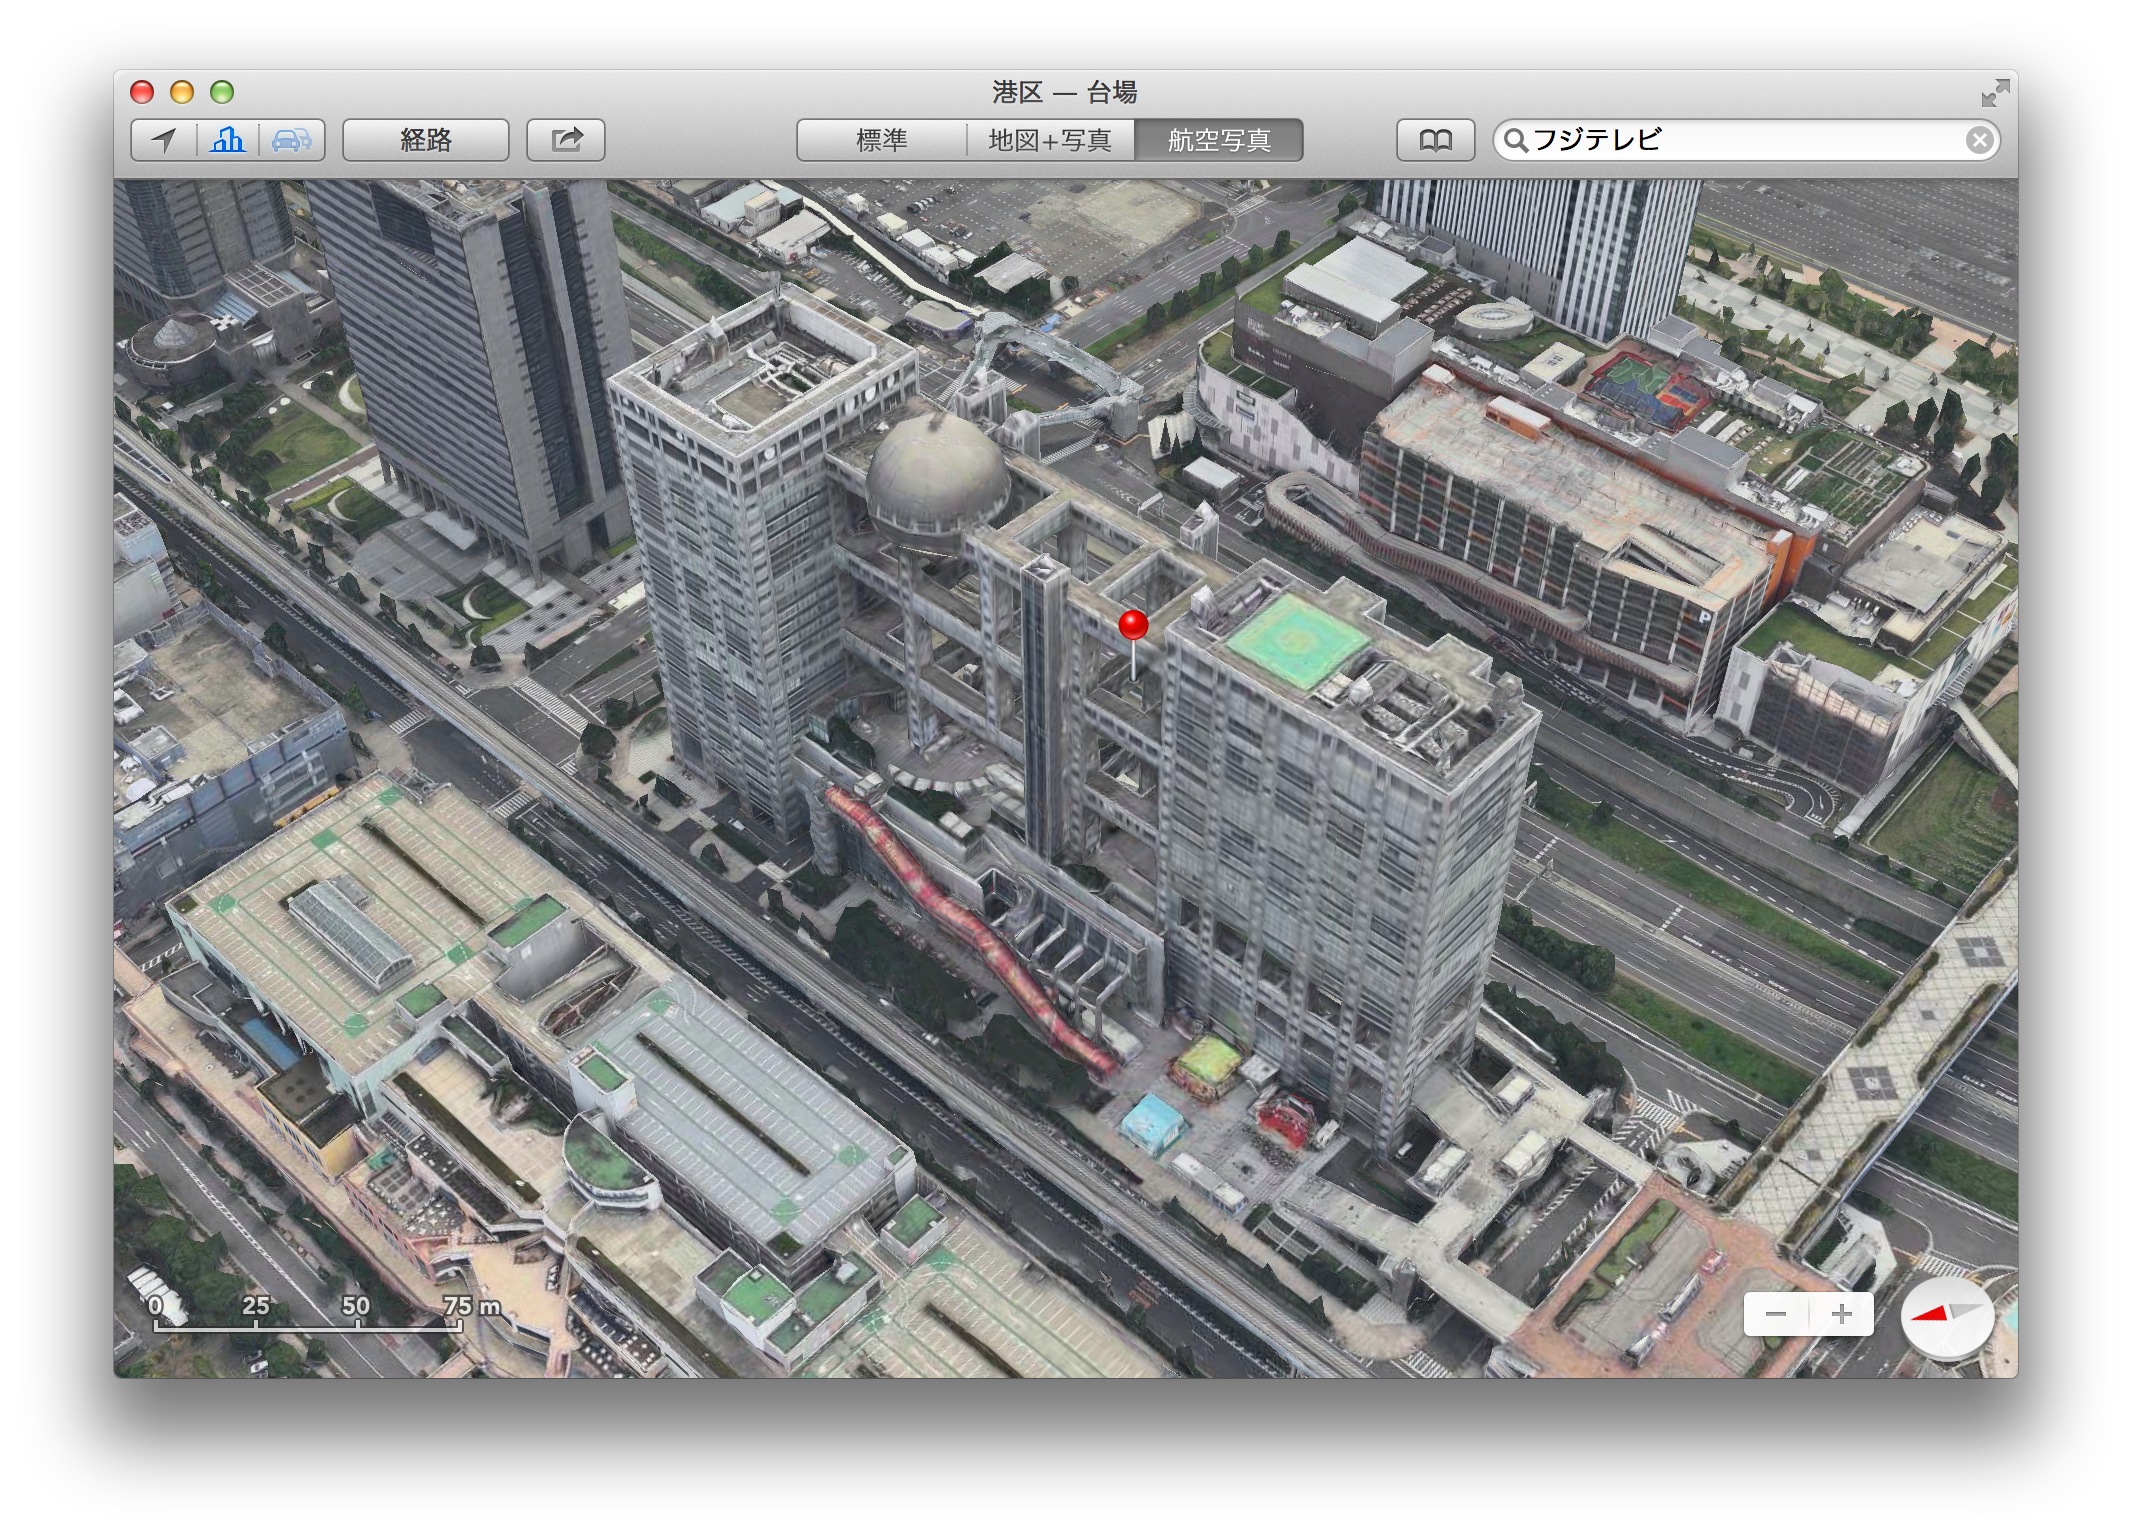The width and height of the screenshot is (2132, 1536).
Task: Click the yellow minimize window button
Action: pyautogui.click(x=182, y=93)
